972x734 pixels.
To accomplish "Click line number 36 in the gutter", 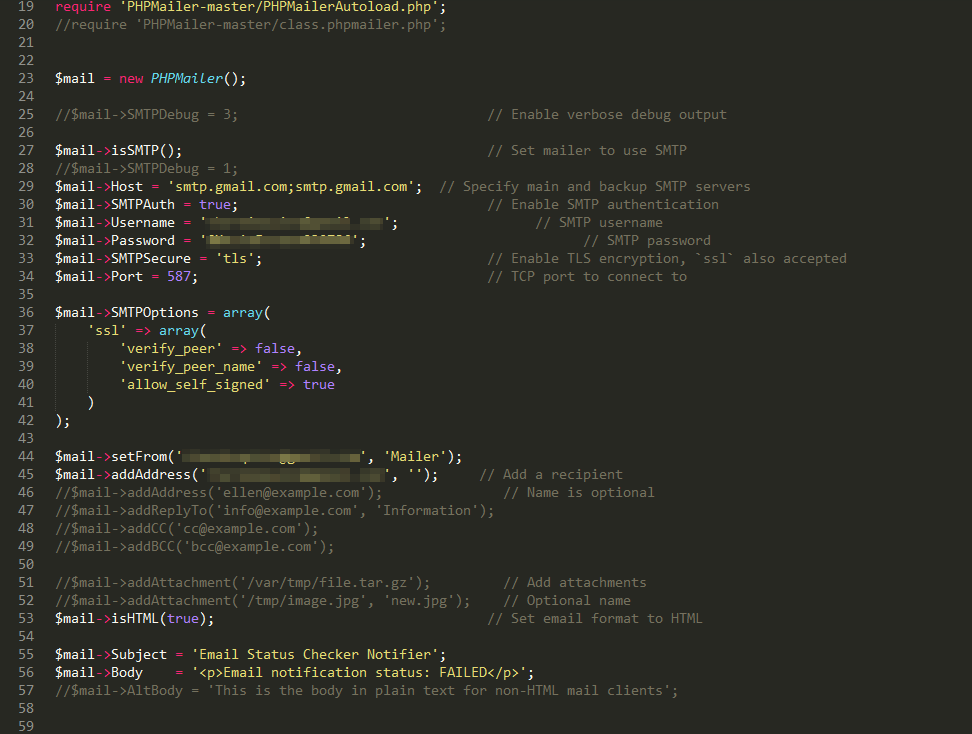I will click(x=26, y=312).
